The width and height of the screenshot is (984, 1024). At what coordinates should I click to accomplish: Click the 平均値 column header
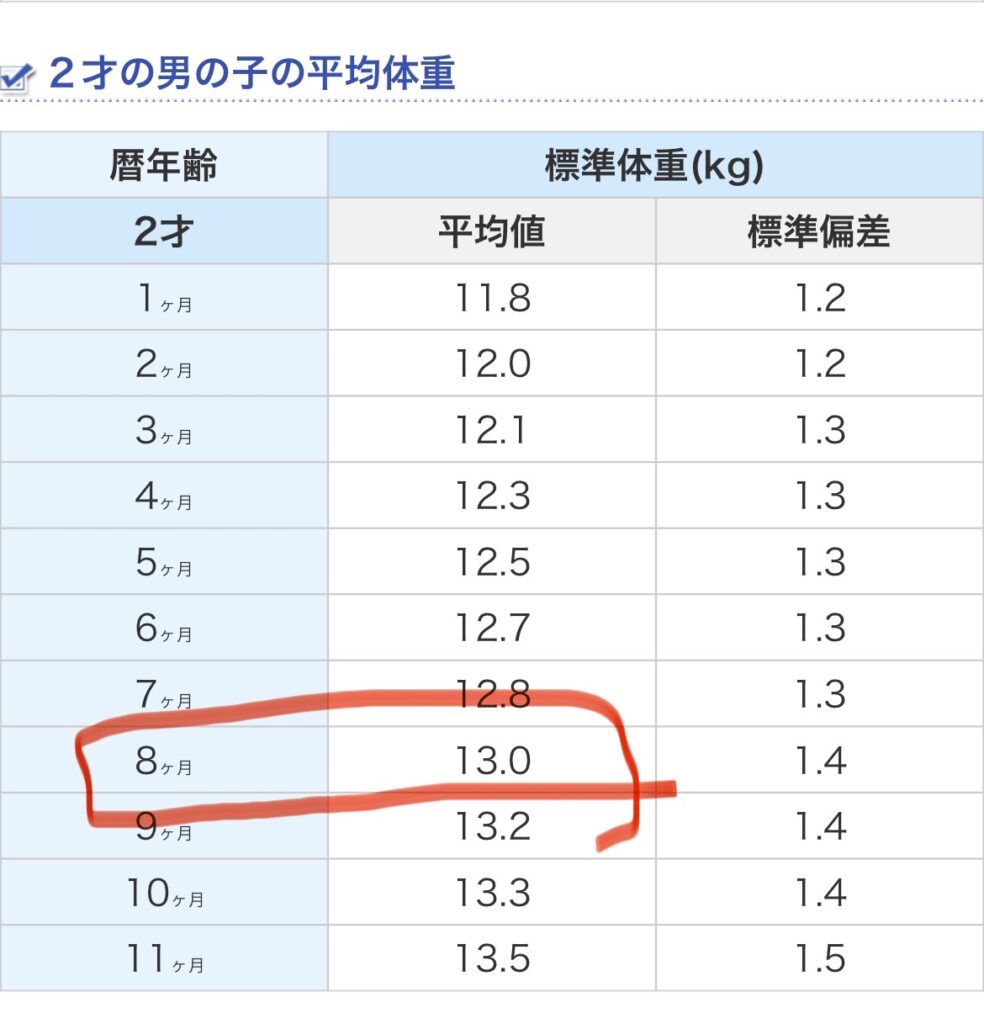pyautogui.click(x=492, y=231)
